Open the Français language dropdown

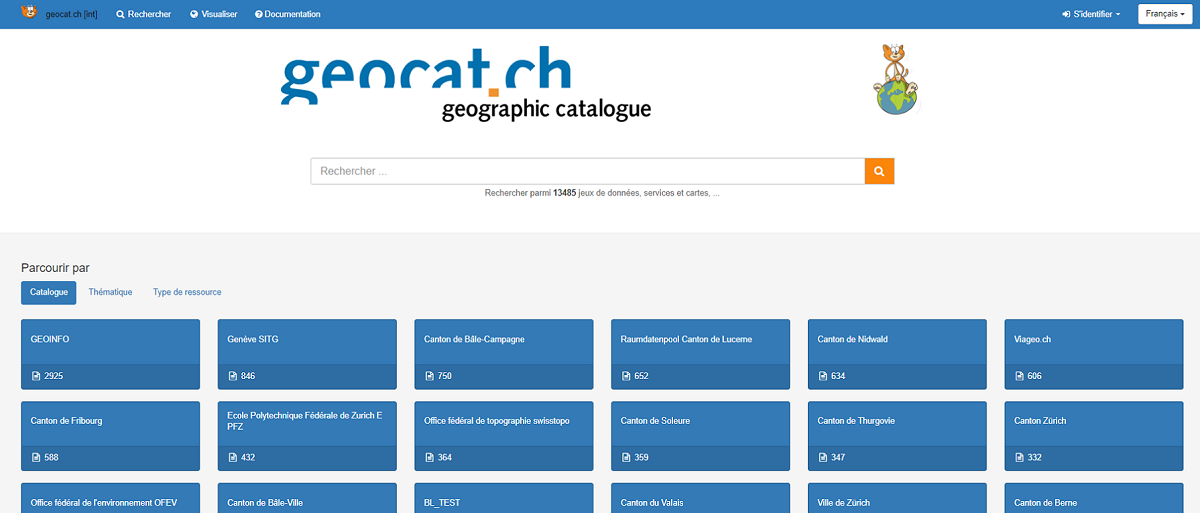tap(1164, 15)
